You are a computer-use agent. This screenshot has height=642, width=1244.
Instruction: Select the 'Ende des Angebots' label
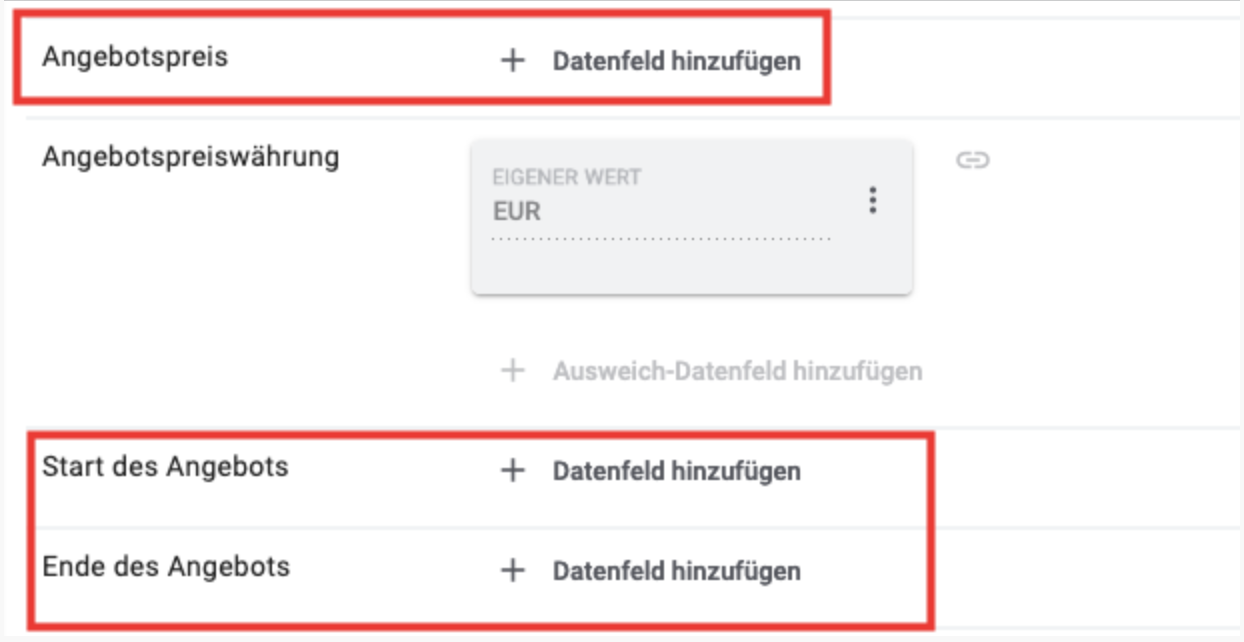[x=166, y=567]
